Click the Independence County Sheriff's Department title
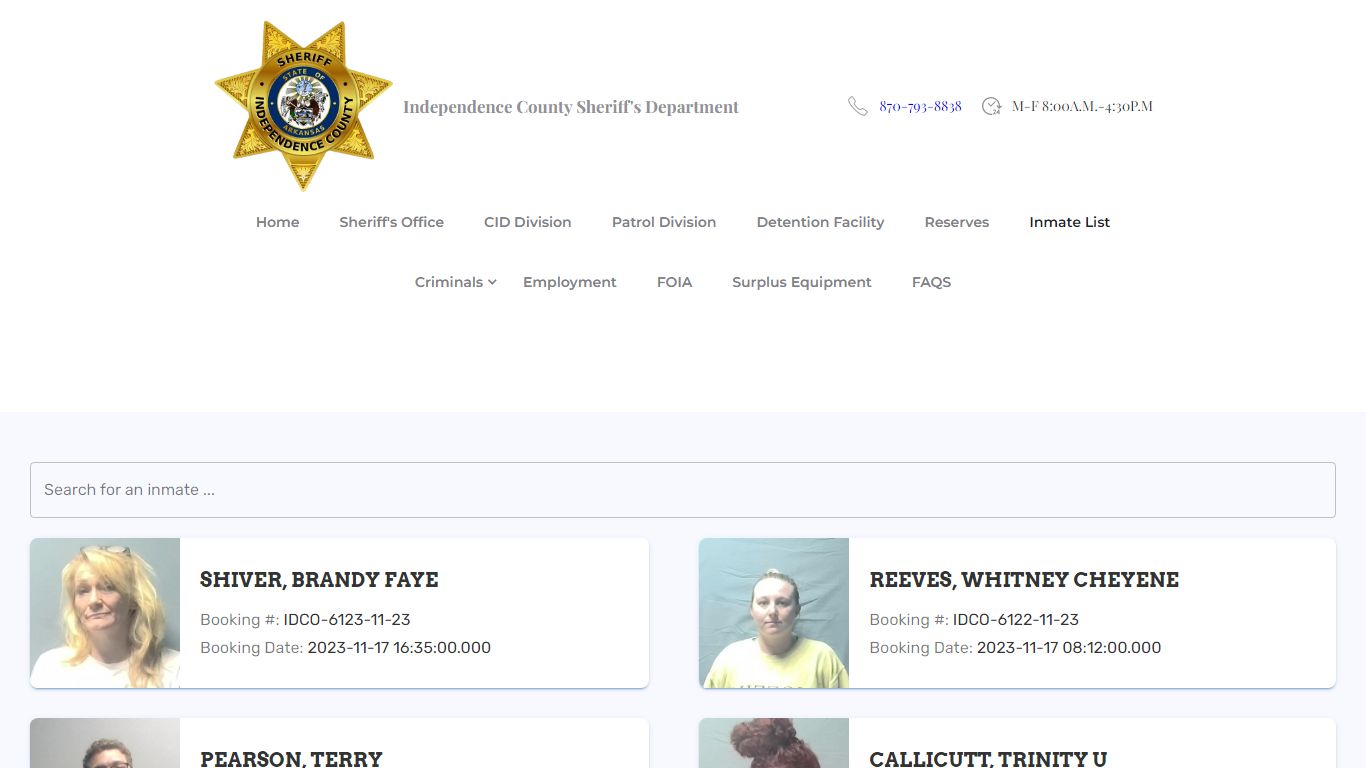Screen dimensions: 1366x768 (571, 107)
